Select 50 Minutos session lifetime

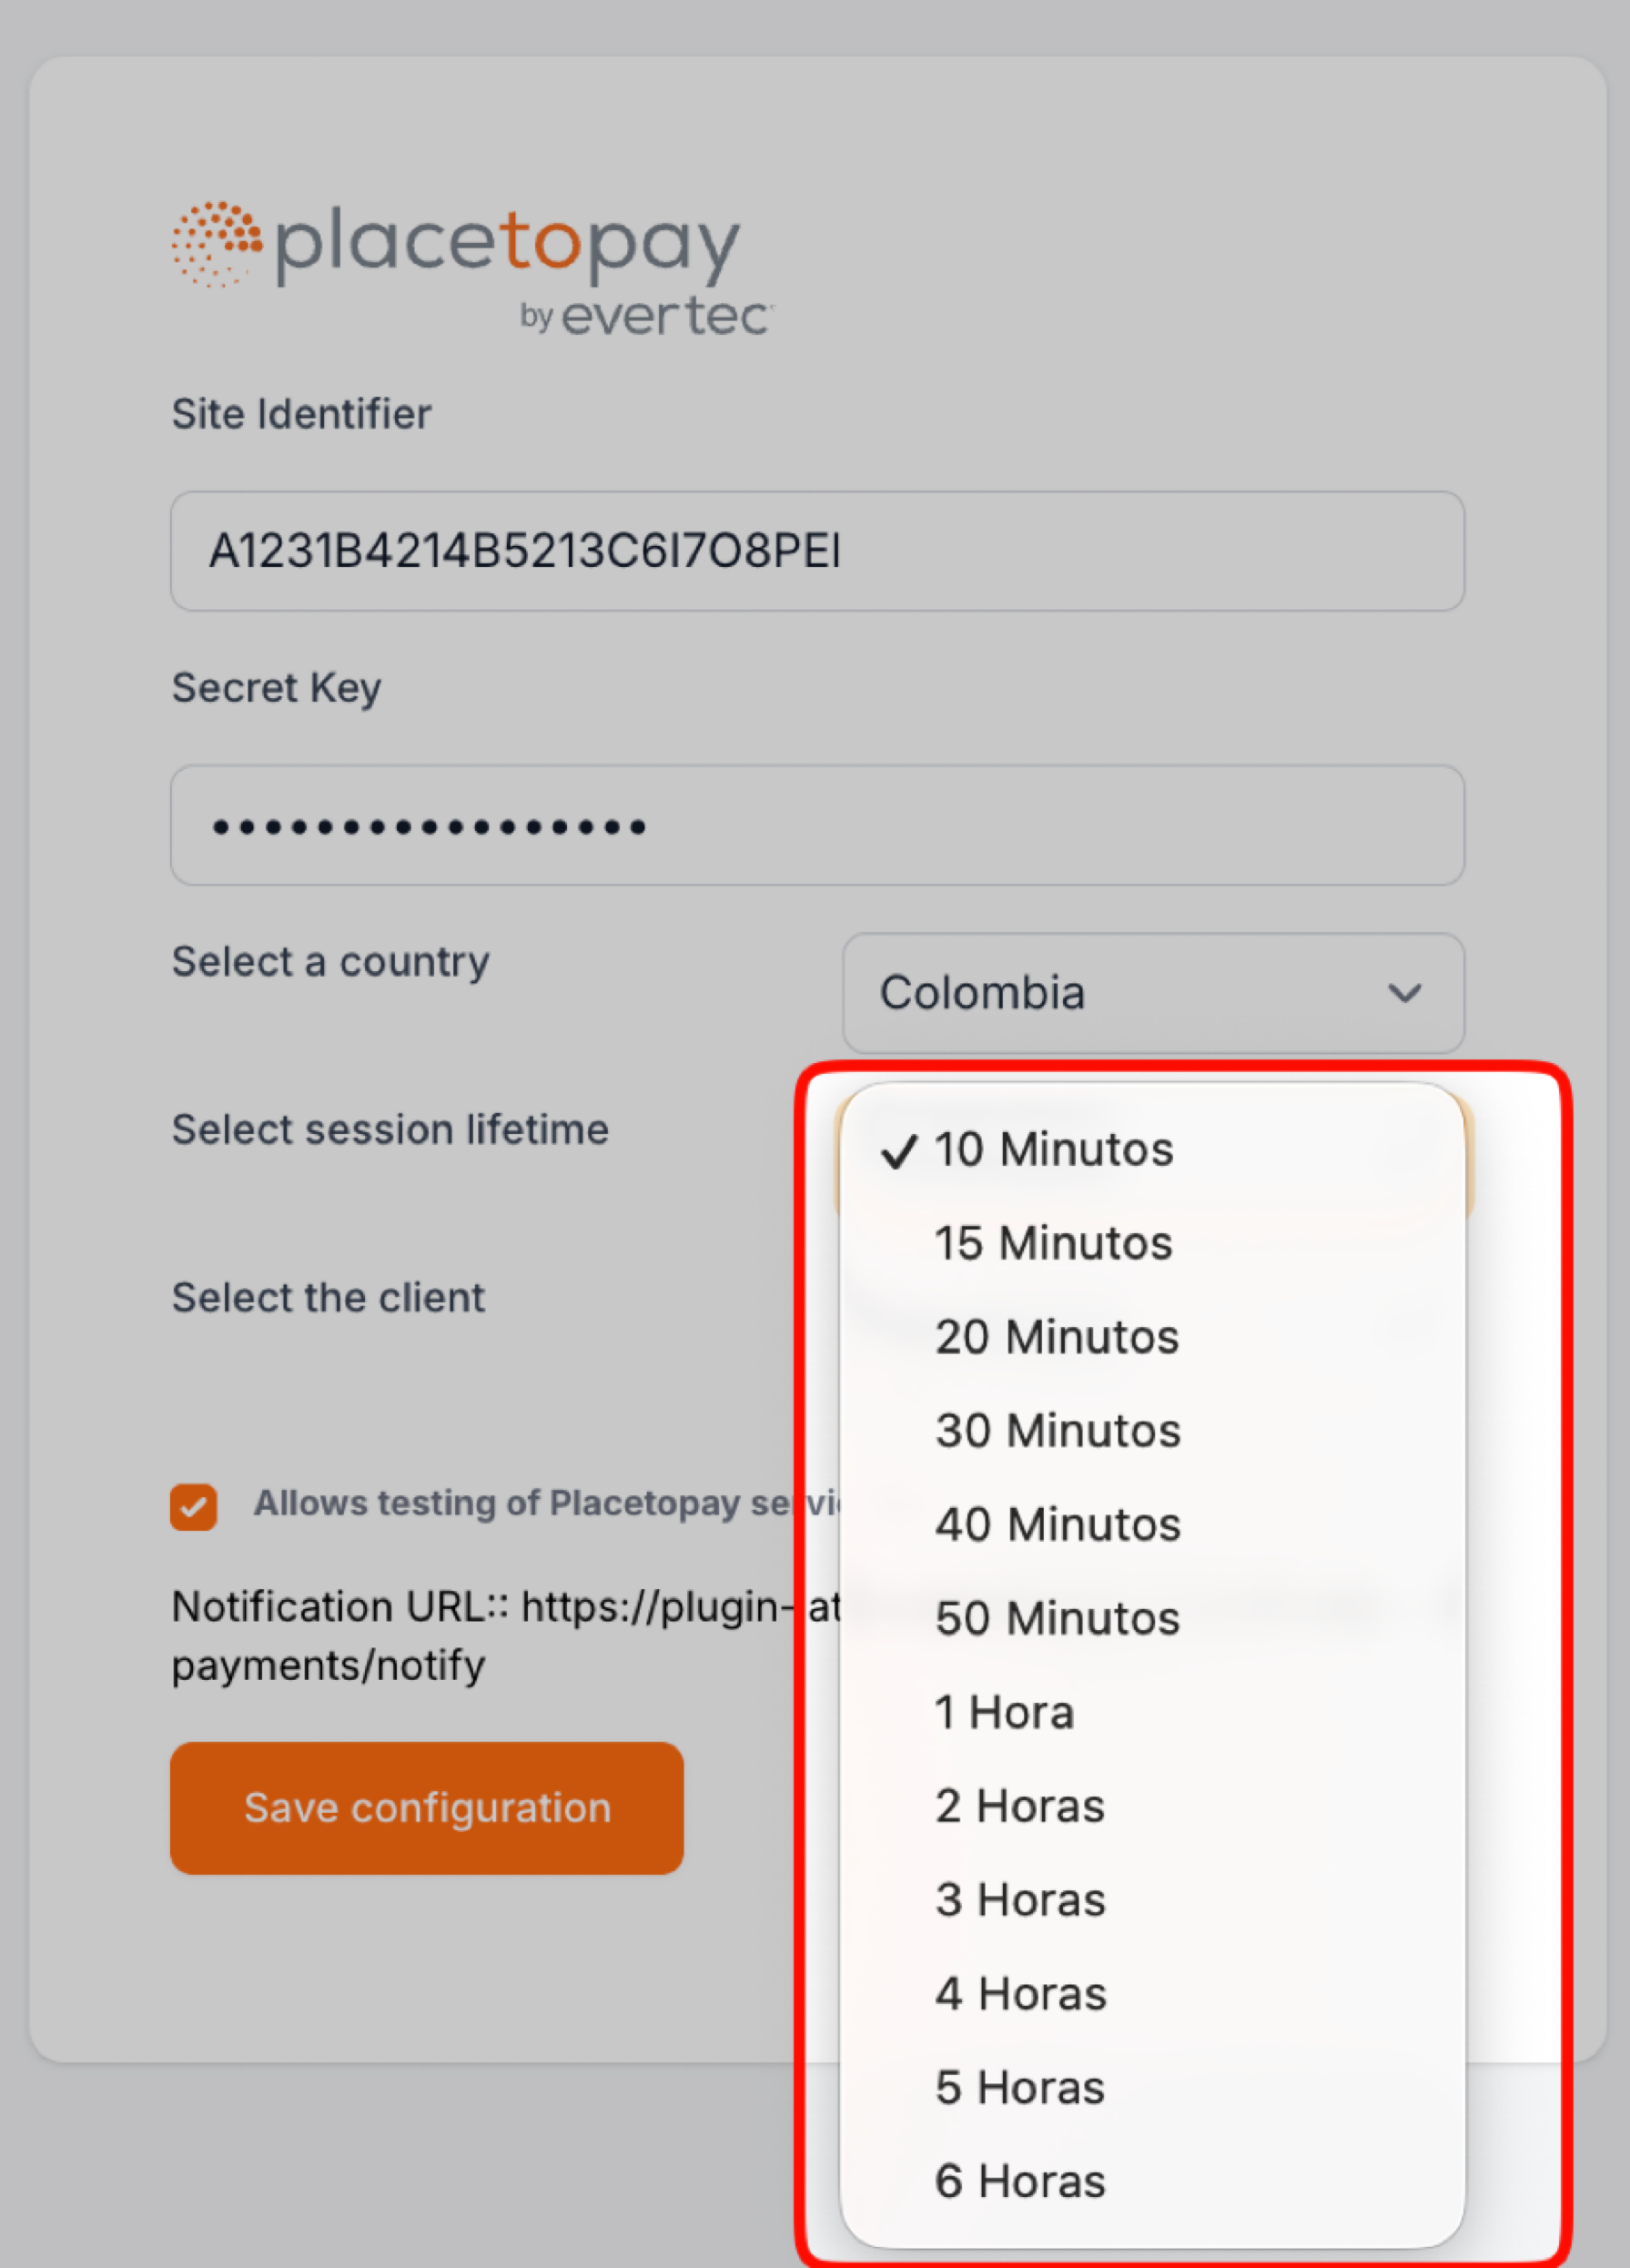(1057, 1618)
